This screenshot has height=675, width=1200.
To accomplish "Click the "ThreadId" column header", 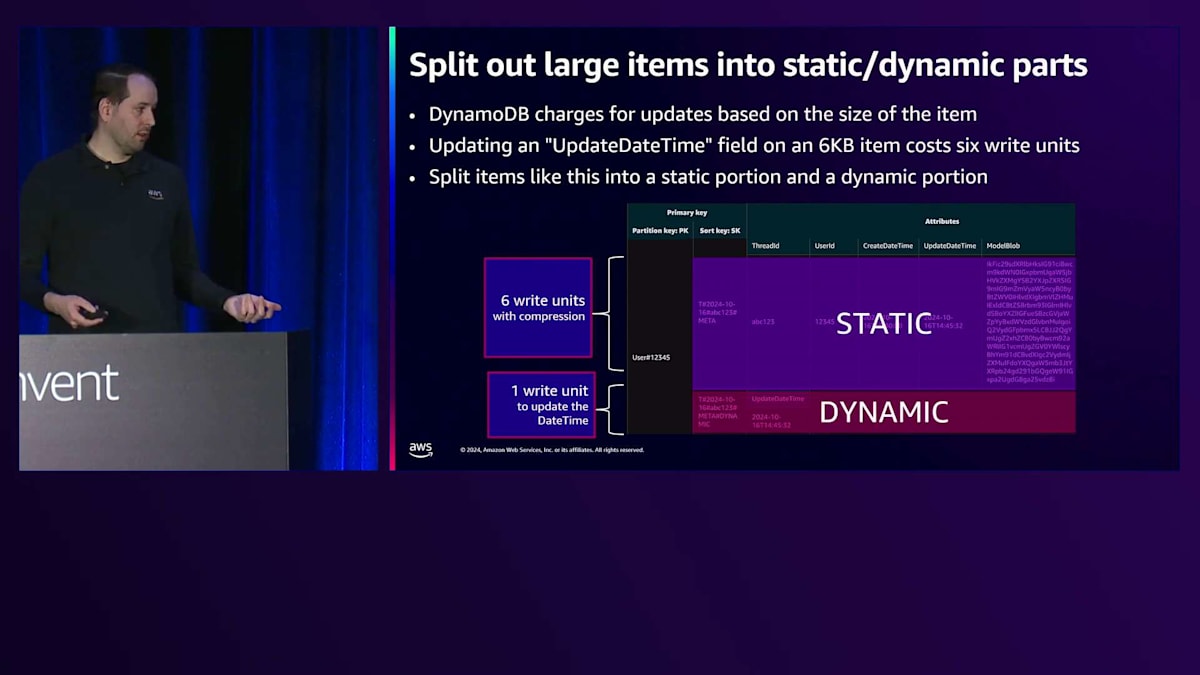I will 765,246.
